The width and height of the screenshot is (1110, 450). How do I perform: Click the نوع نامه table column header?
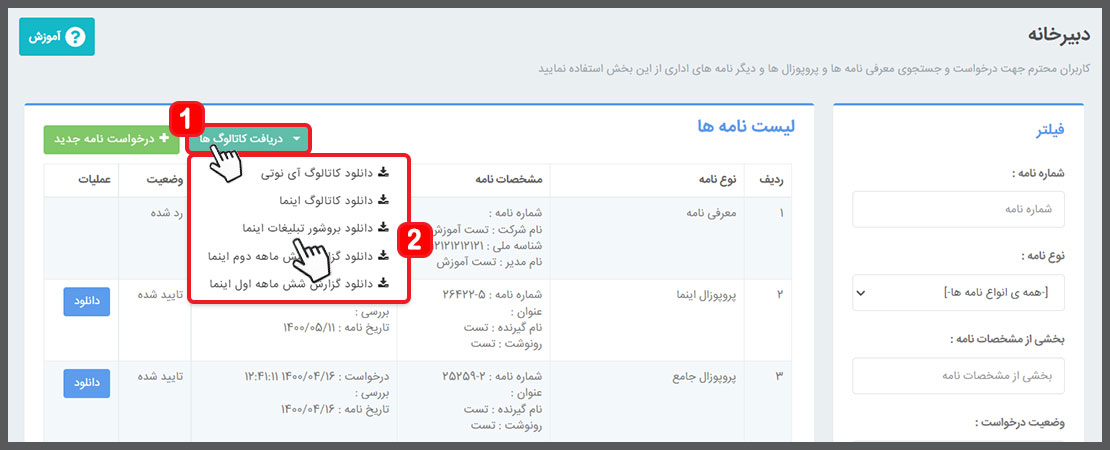715,179
